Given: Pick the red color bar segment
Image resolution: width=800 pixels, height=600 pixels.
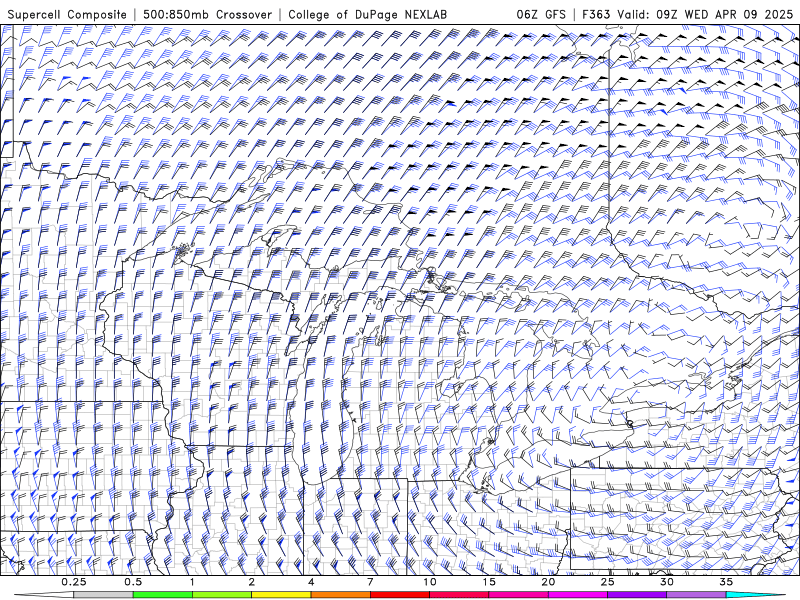Looking at the screenshot, I should [x=399, y=595].
